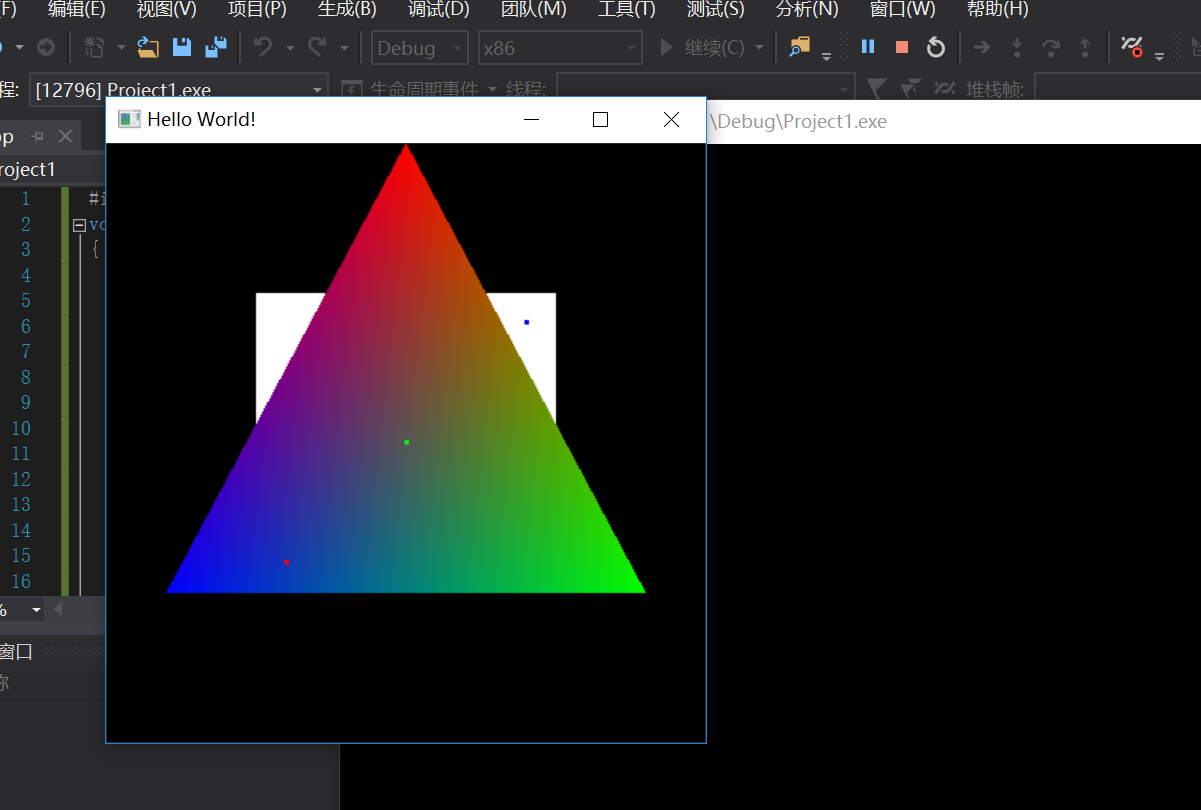Toggle the pin on the editor tab
This screenshot has height=810, width=1201.
tap(38, 136)
